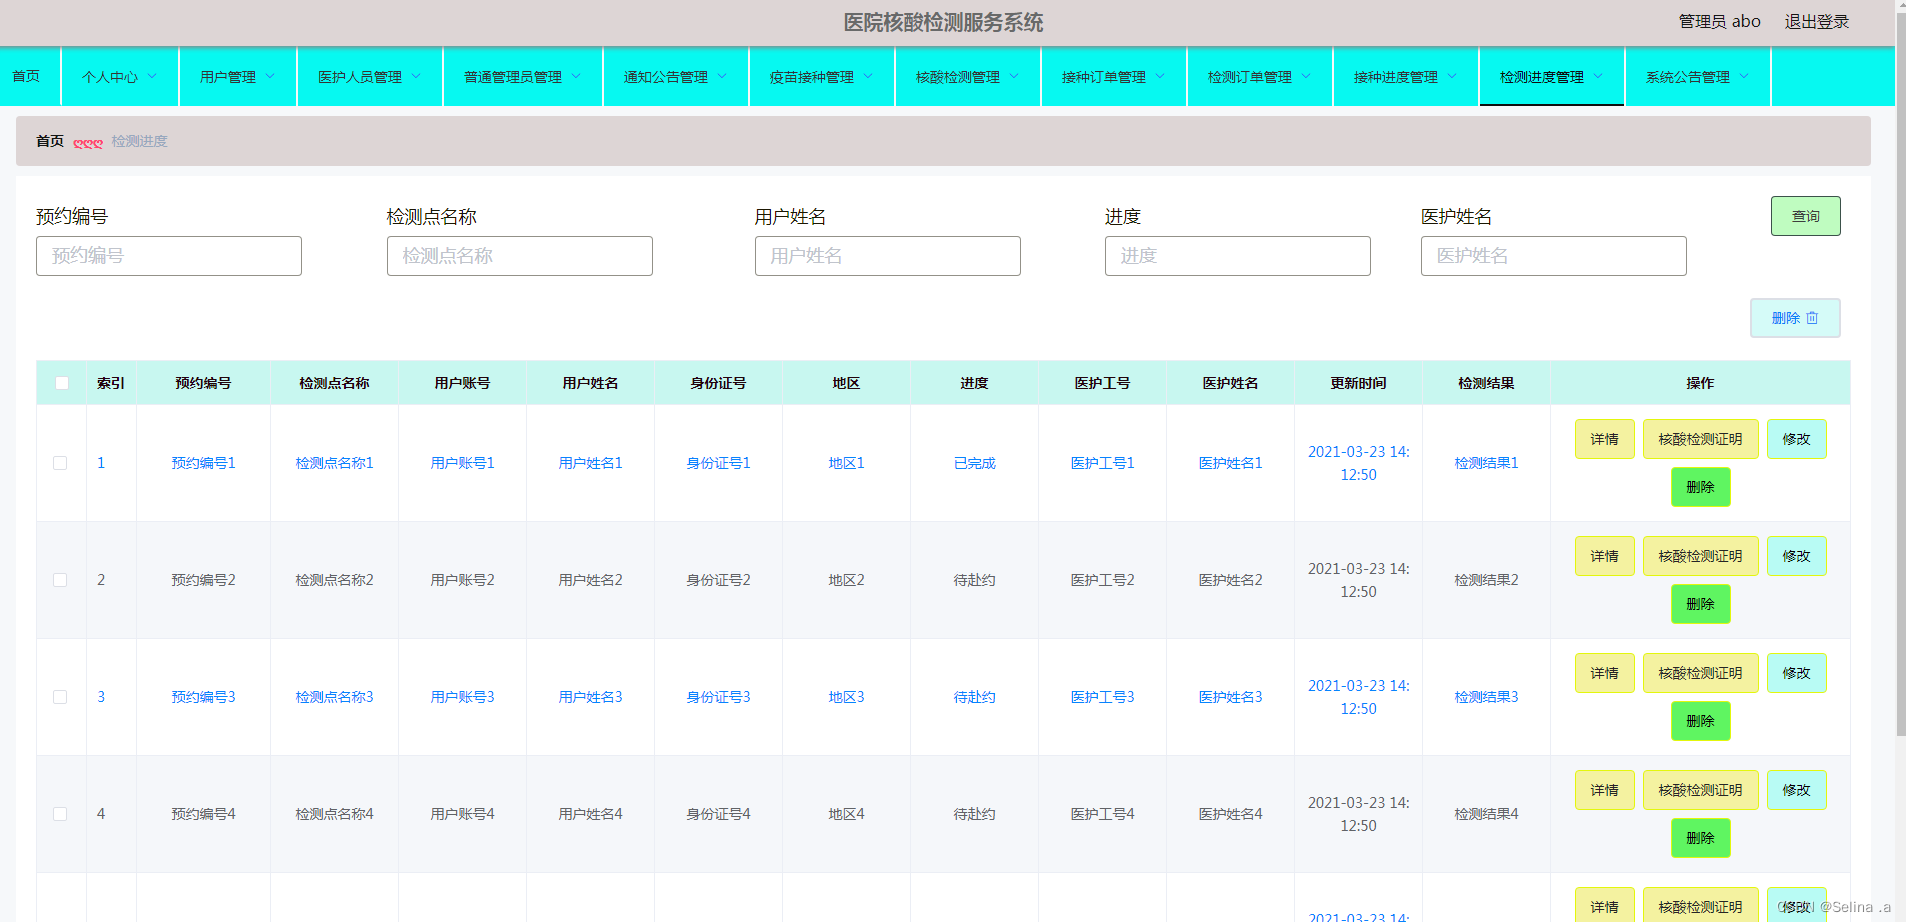Click 核酸检测证明 on row 2
Image resolution: width=1906 pixels, height=922 pixels.
click(1699, 555)
